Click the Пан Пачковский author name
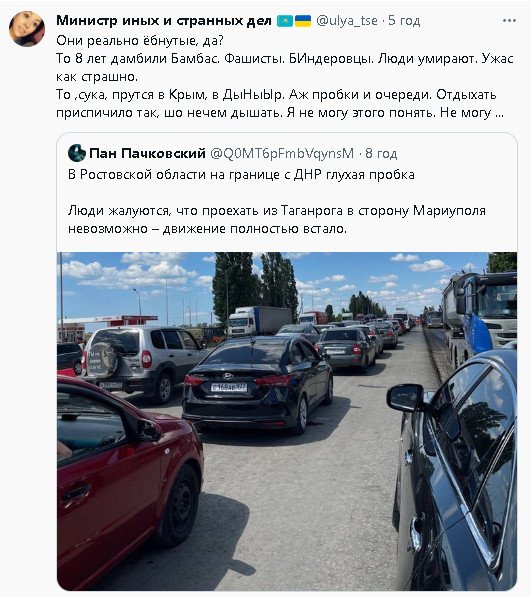Image resolution: width=531 pixels, height=597 pixels. [147, 153]
